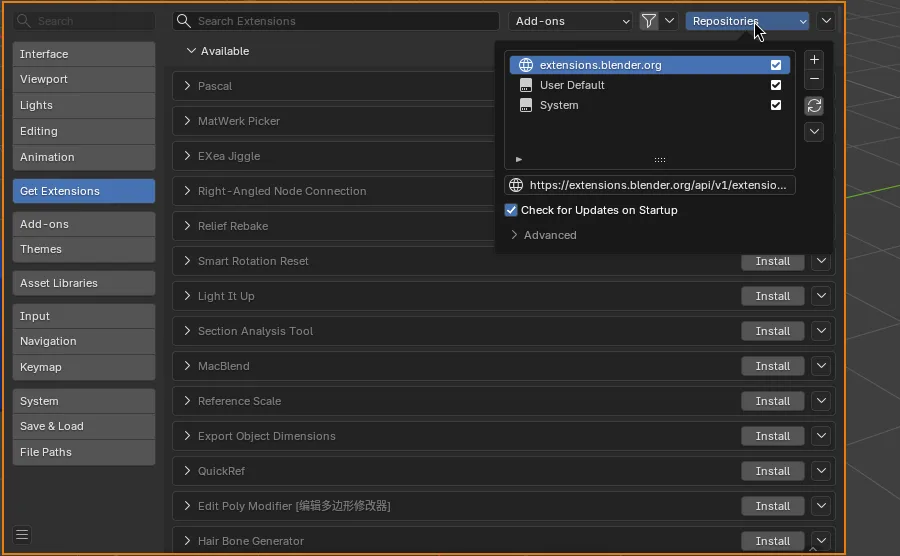900x556 pixels.
Task: Click the globe icon beside repository URL
Action: click(x=516, y=185)
